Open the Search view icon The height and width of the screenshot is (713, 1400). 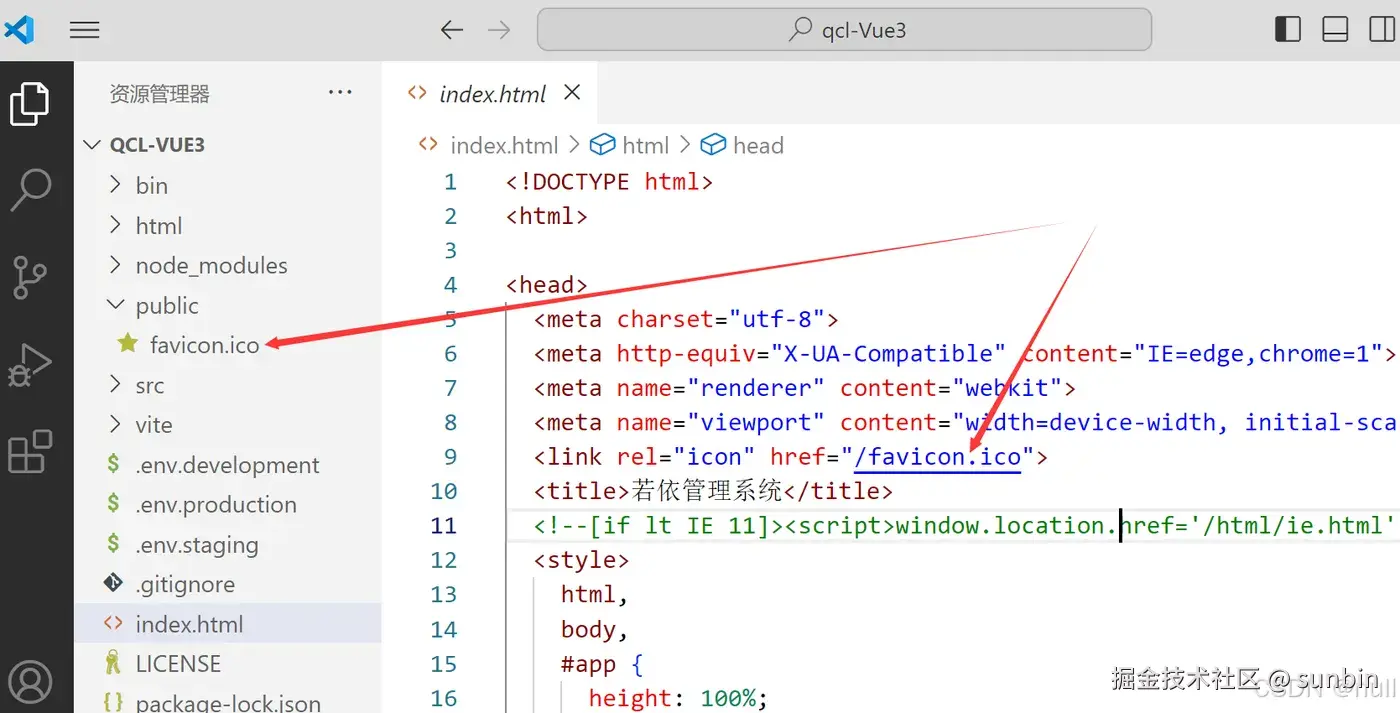(30, 189)
